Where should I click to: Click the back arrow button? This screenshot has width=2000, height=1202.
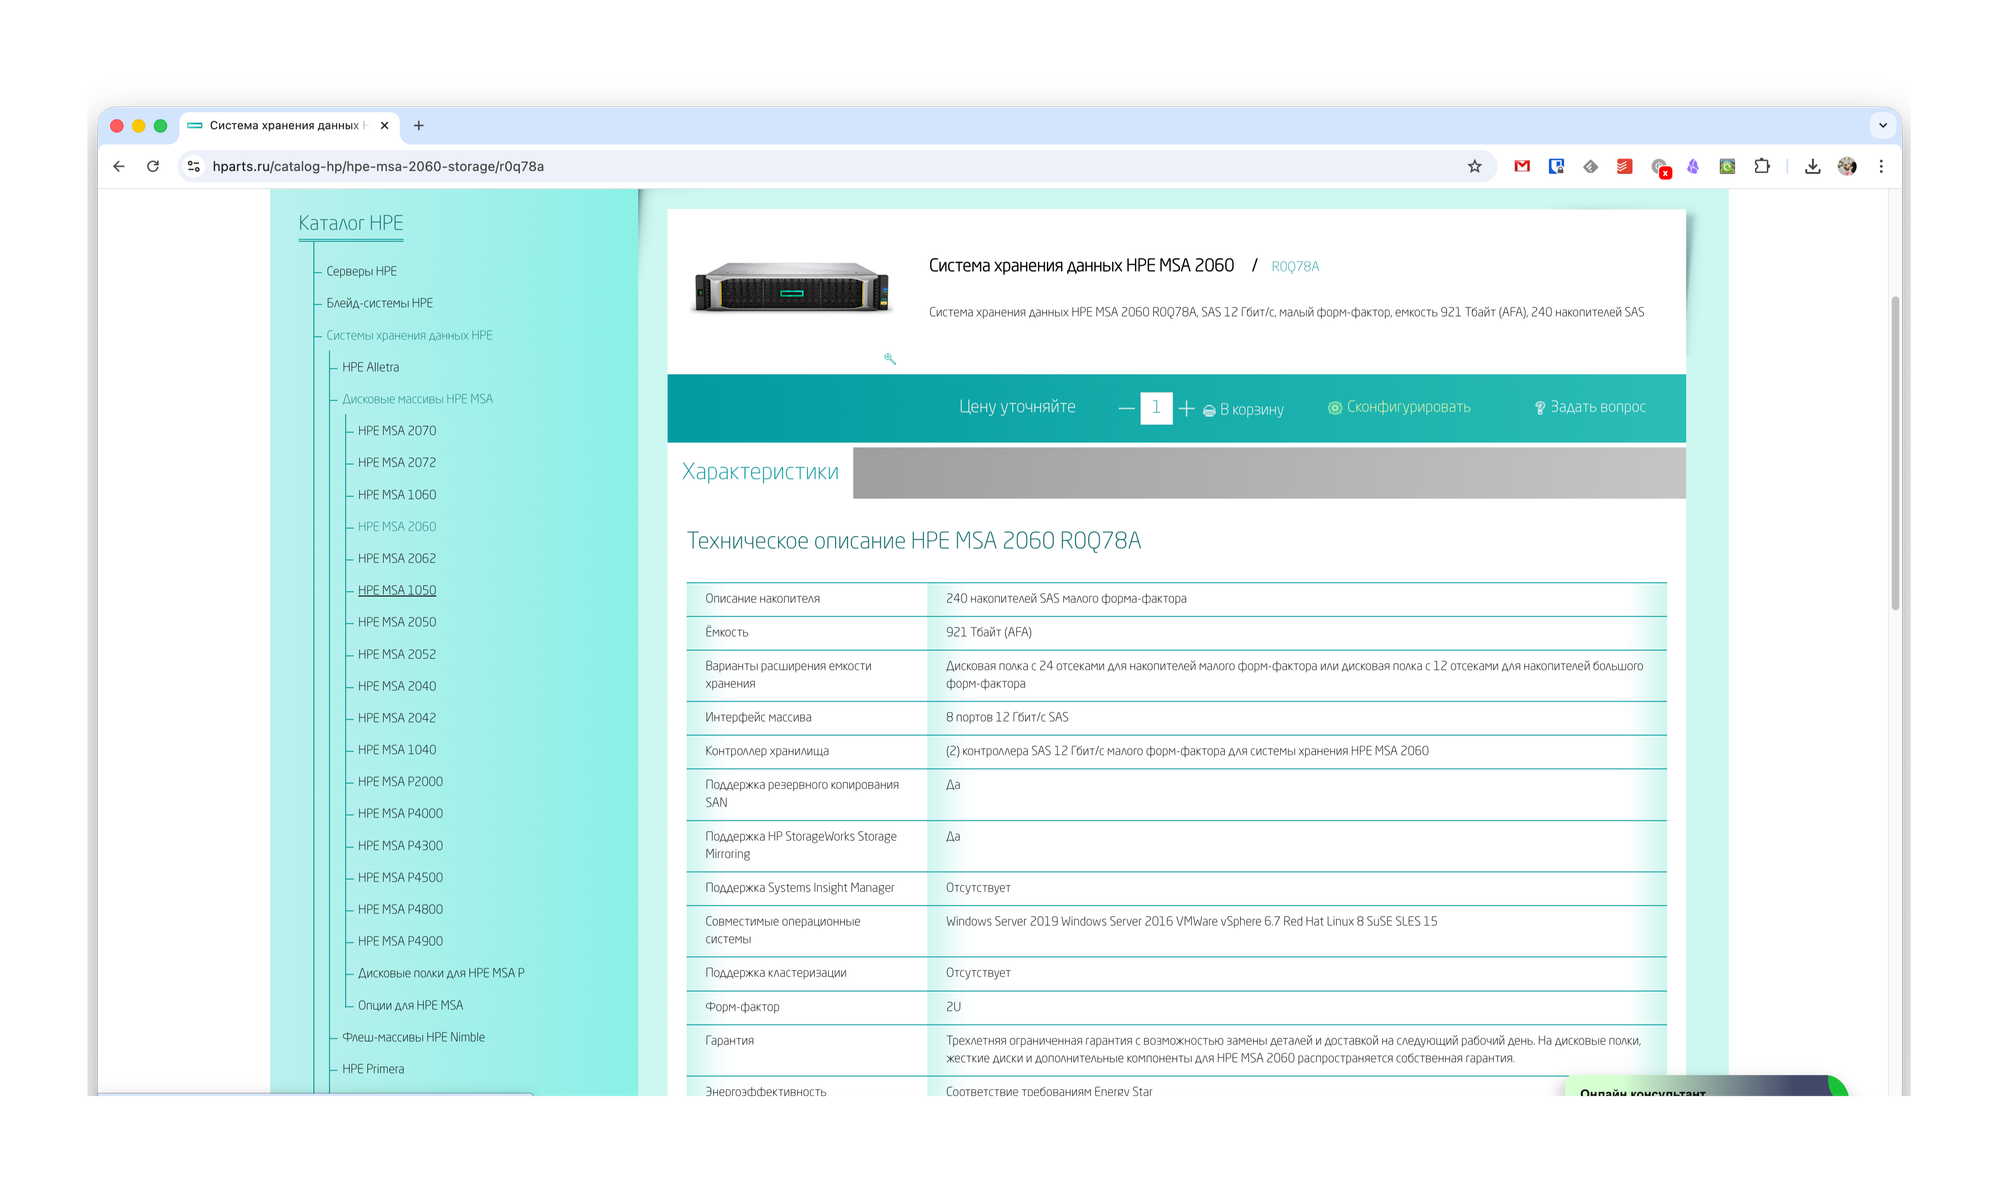coord(119,166)
